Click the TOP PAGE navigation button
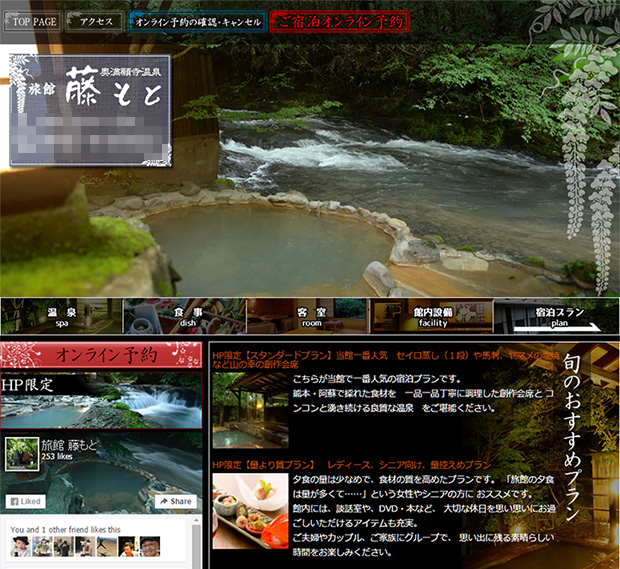Screen dimensions: 620x569 tap(35, 21)
